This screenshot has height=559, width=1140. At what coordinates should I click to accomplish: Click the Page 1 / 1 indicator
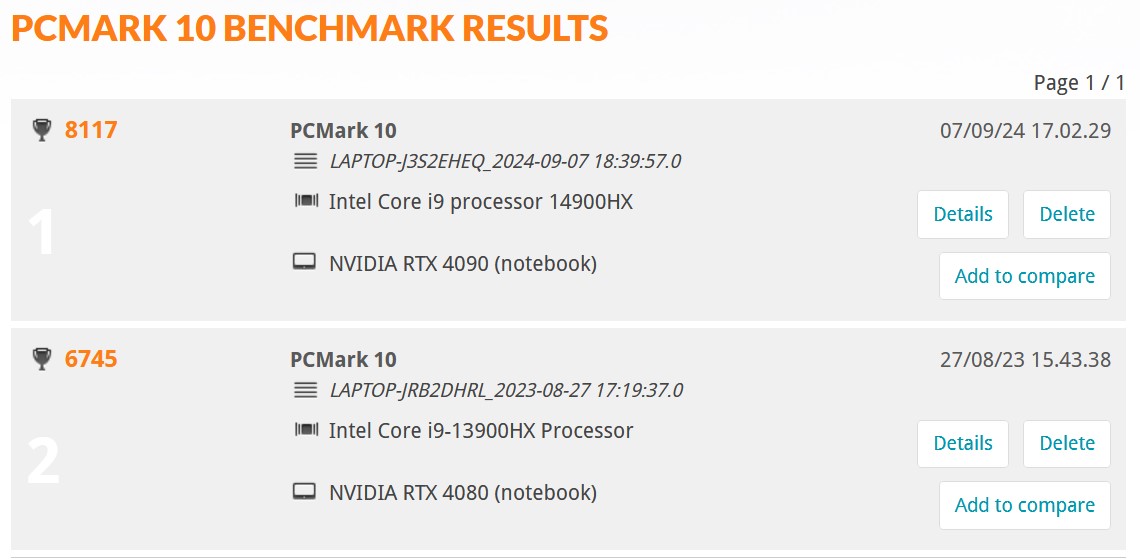pyautogui.click(x=1079, y=83)
